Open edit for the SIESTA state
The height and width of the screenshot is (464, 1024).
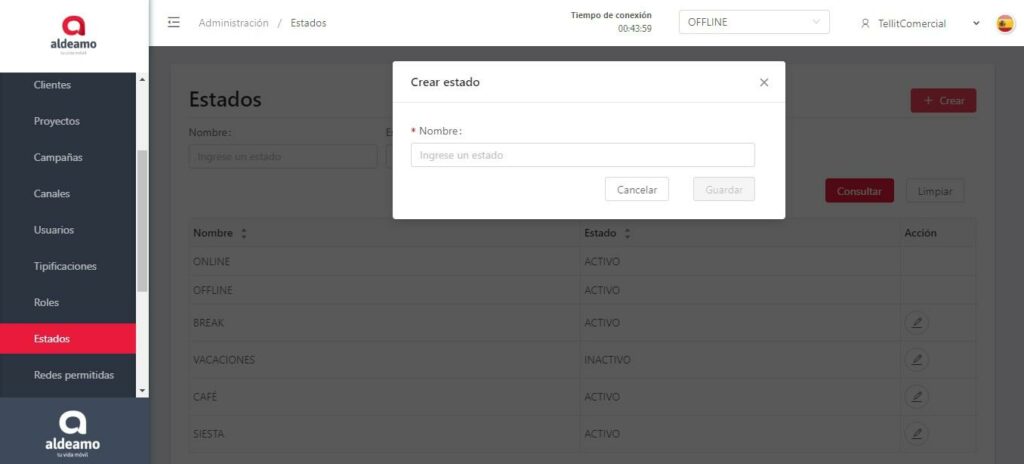(916, 433)
